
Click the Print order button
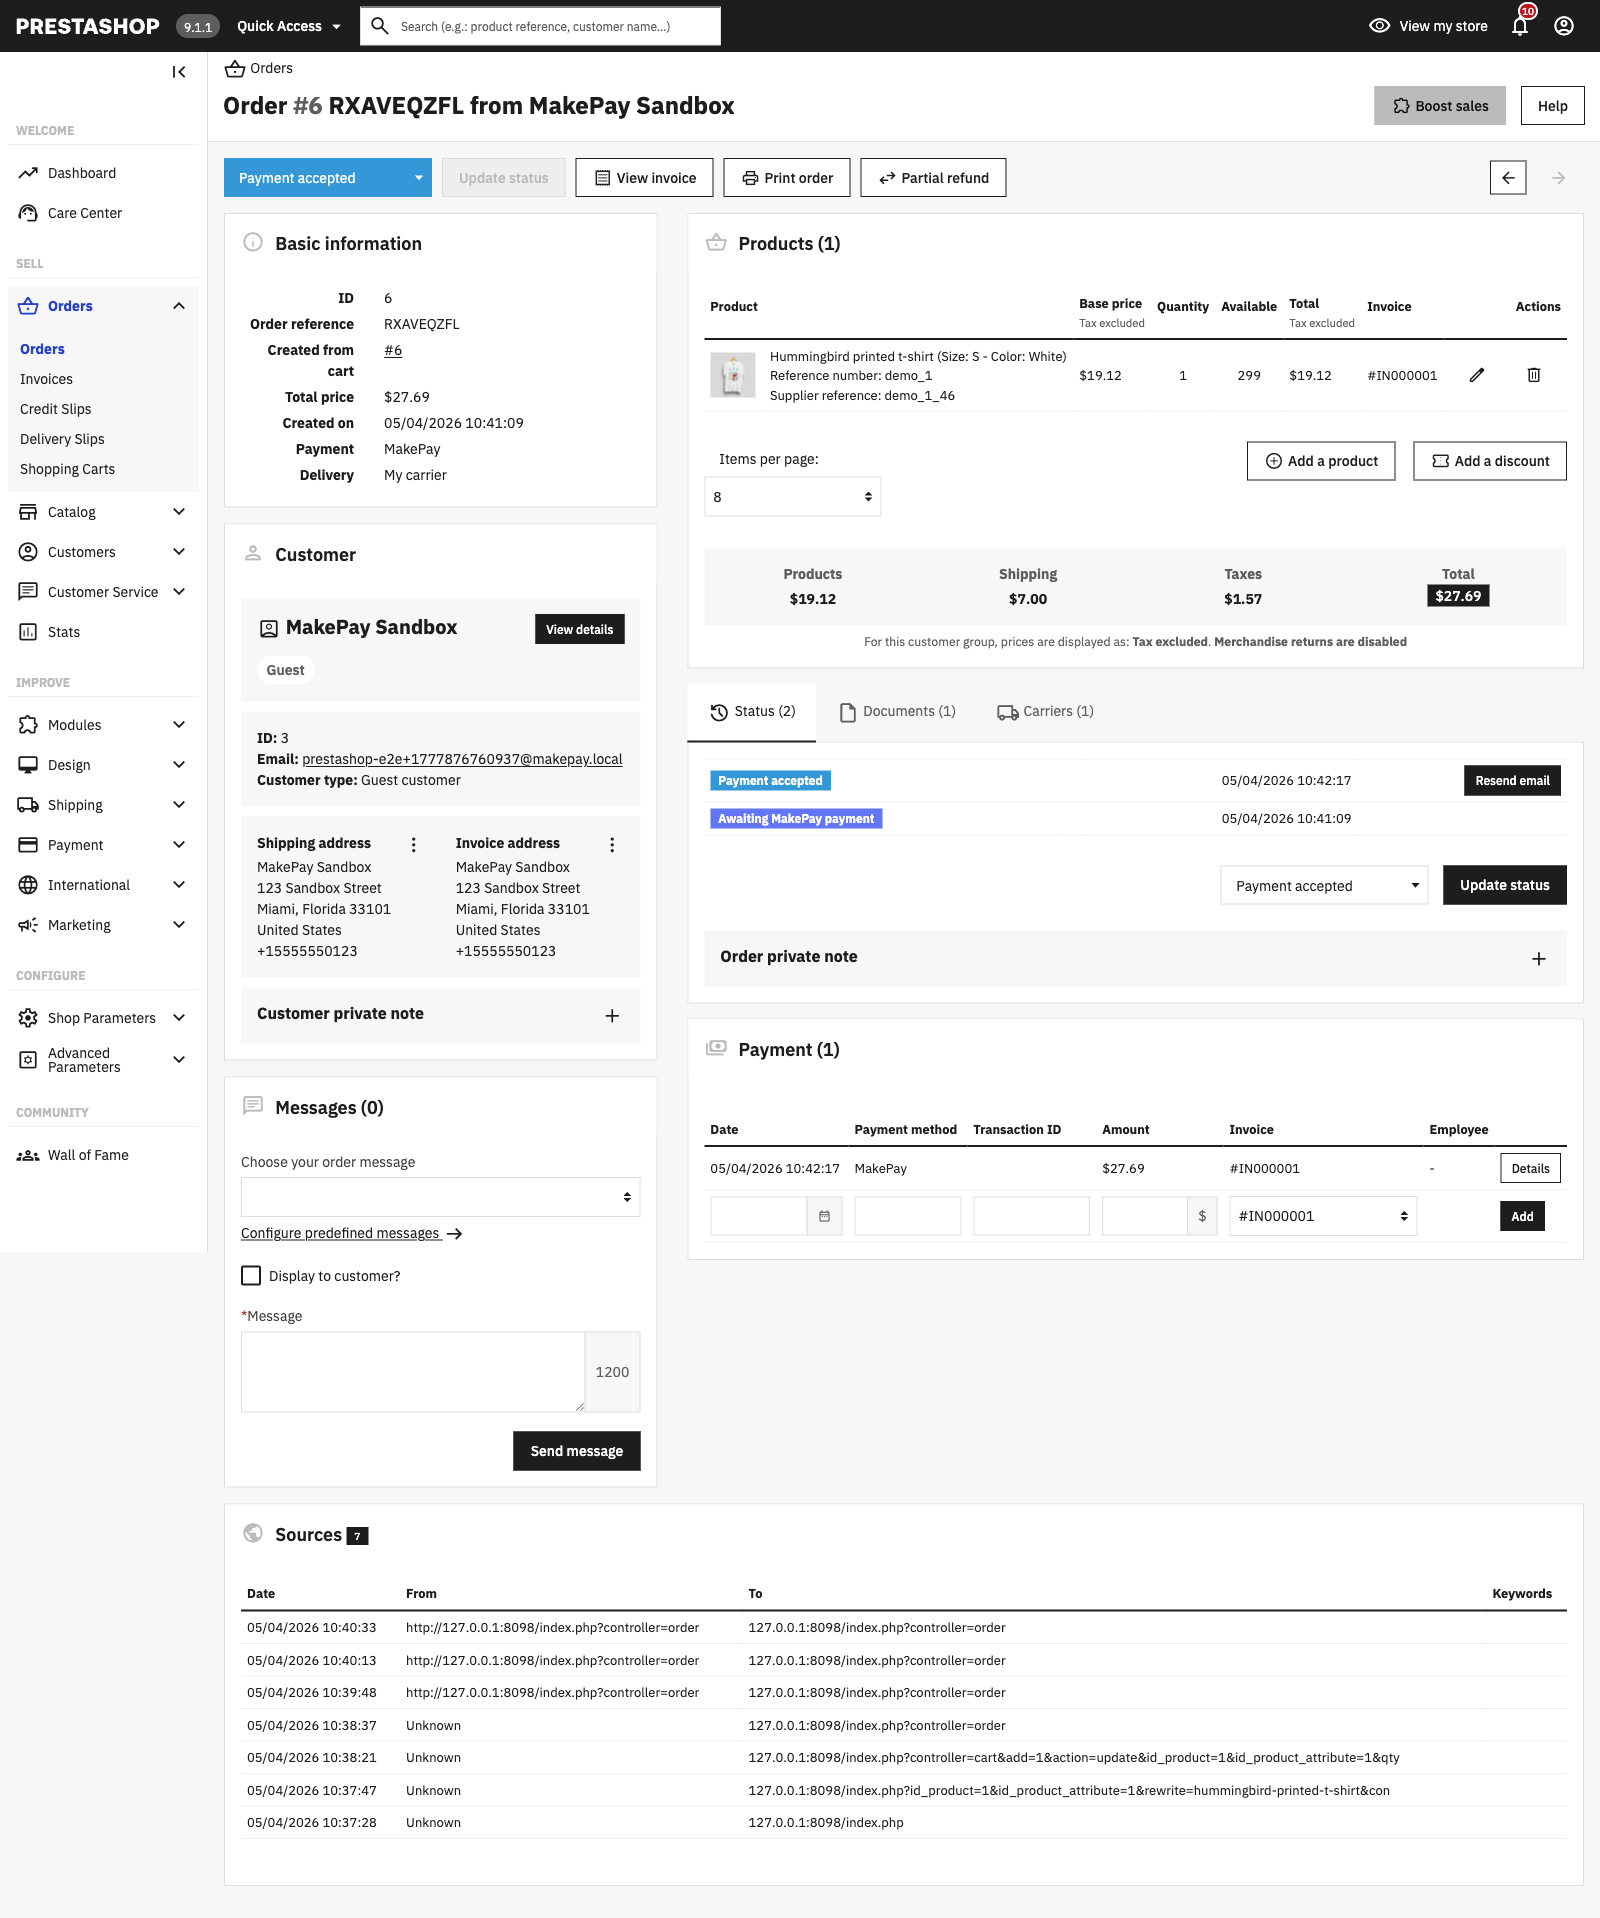(x=787, y=178)
